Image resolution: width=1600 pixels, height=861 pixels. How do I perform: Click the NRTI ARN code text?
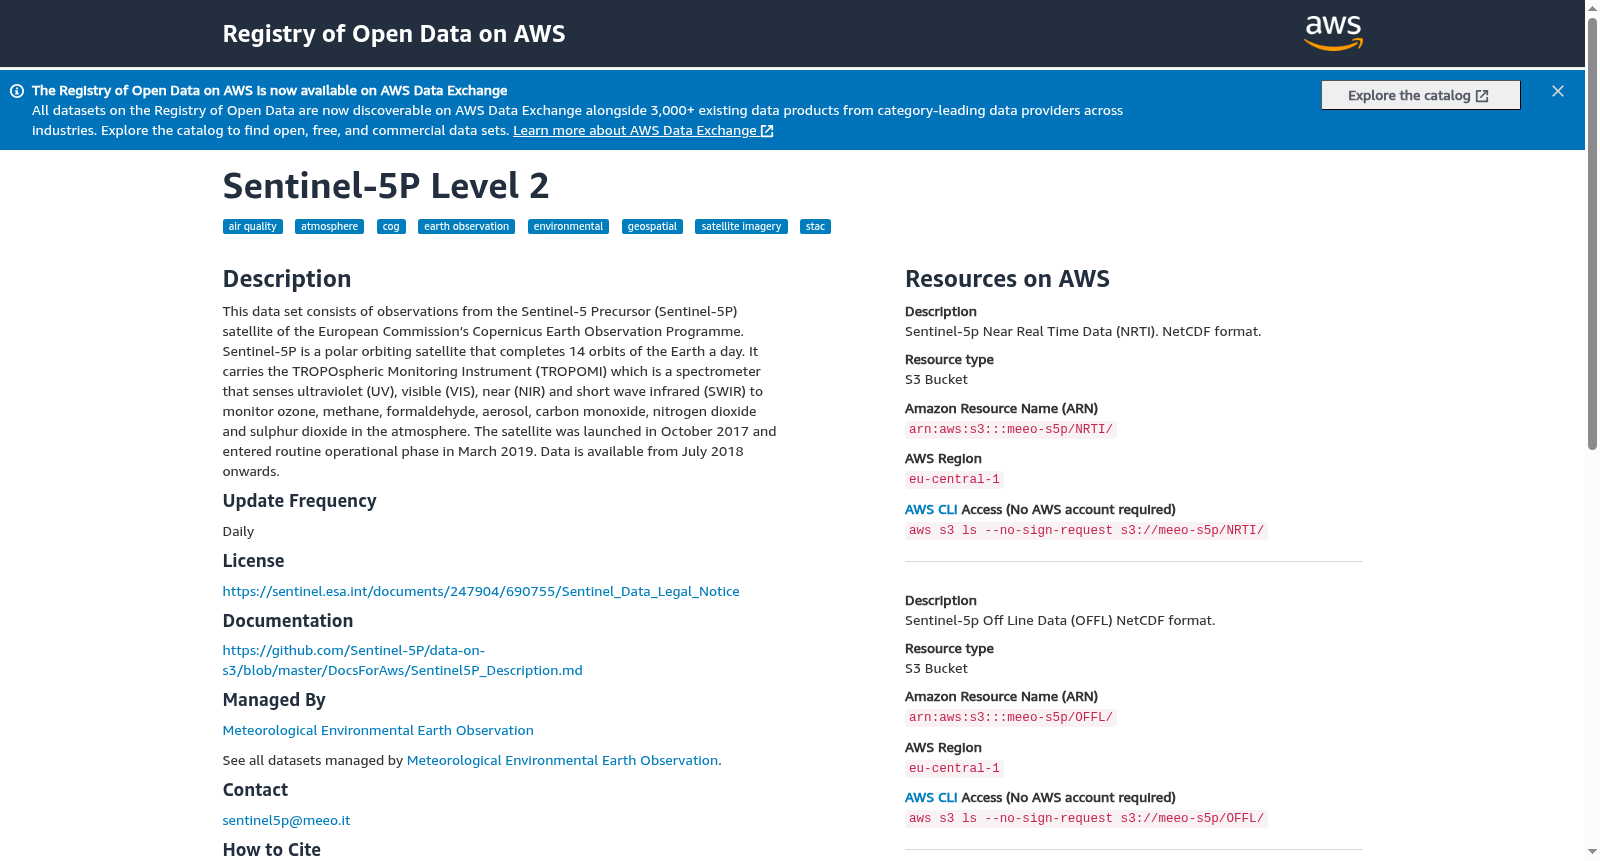tap(1010, 429)
